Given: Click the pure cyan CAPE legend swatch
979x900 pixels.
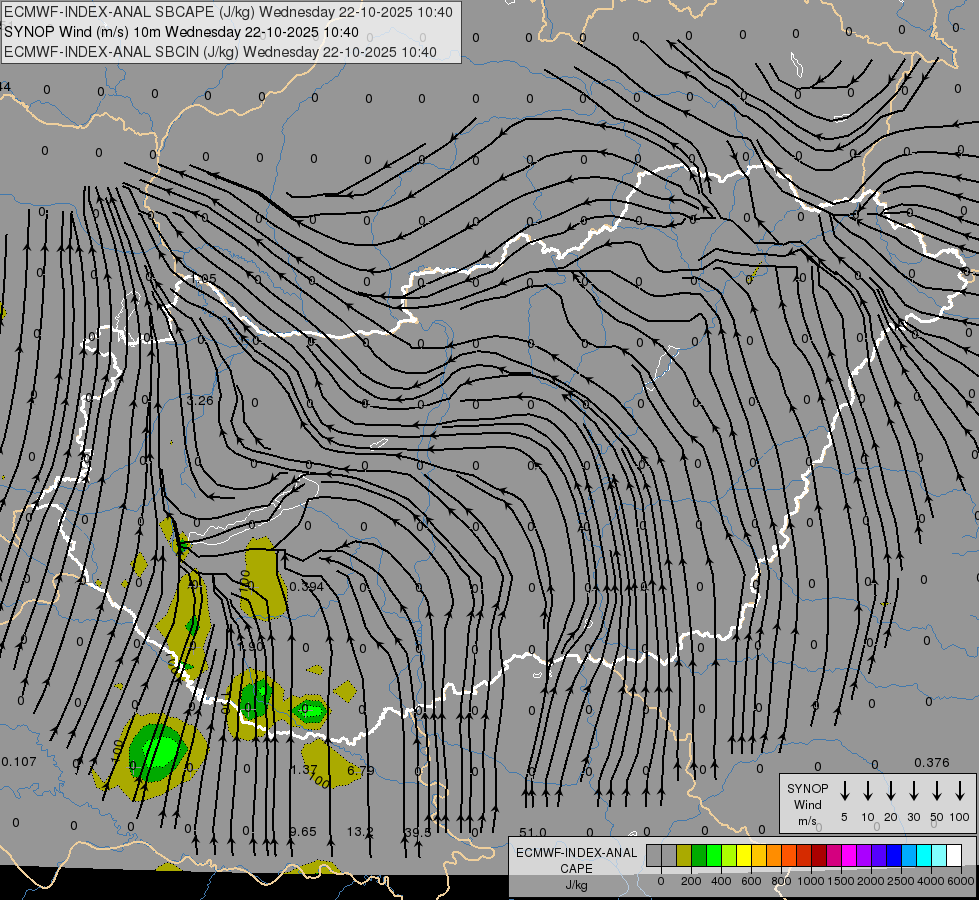Looking at the screenshot, I should click(x=925, y=855).
